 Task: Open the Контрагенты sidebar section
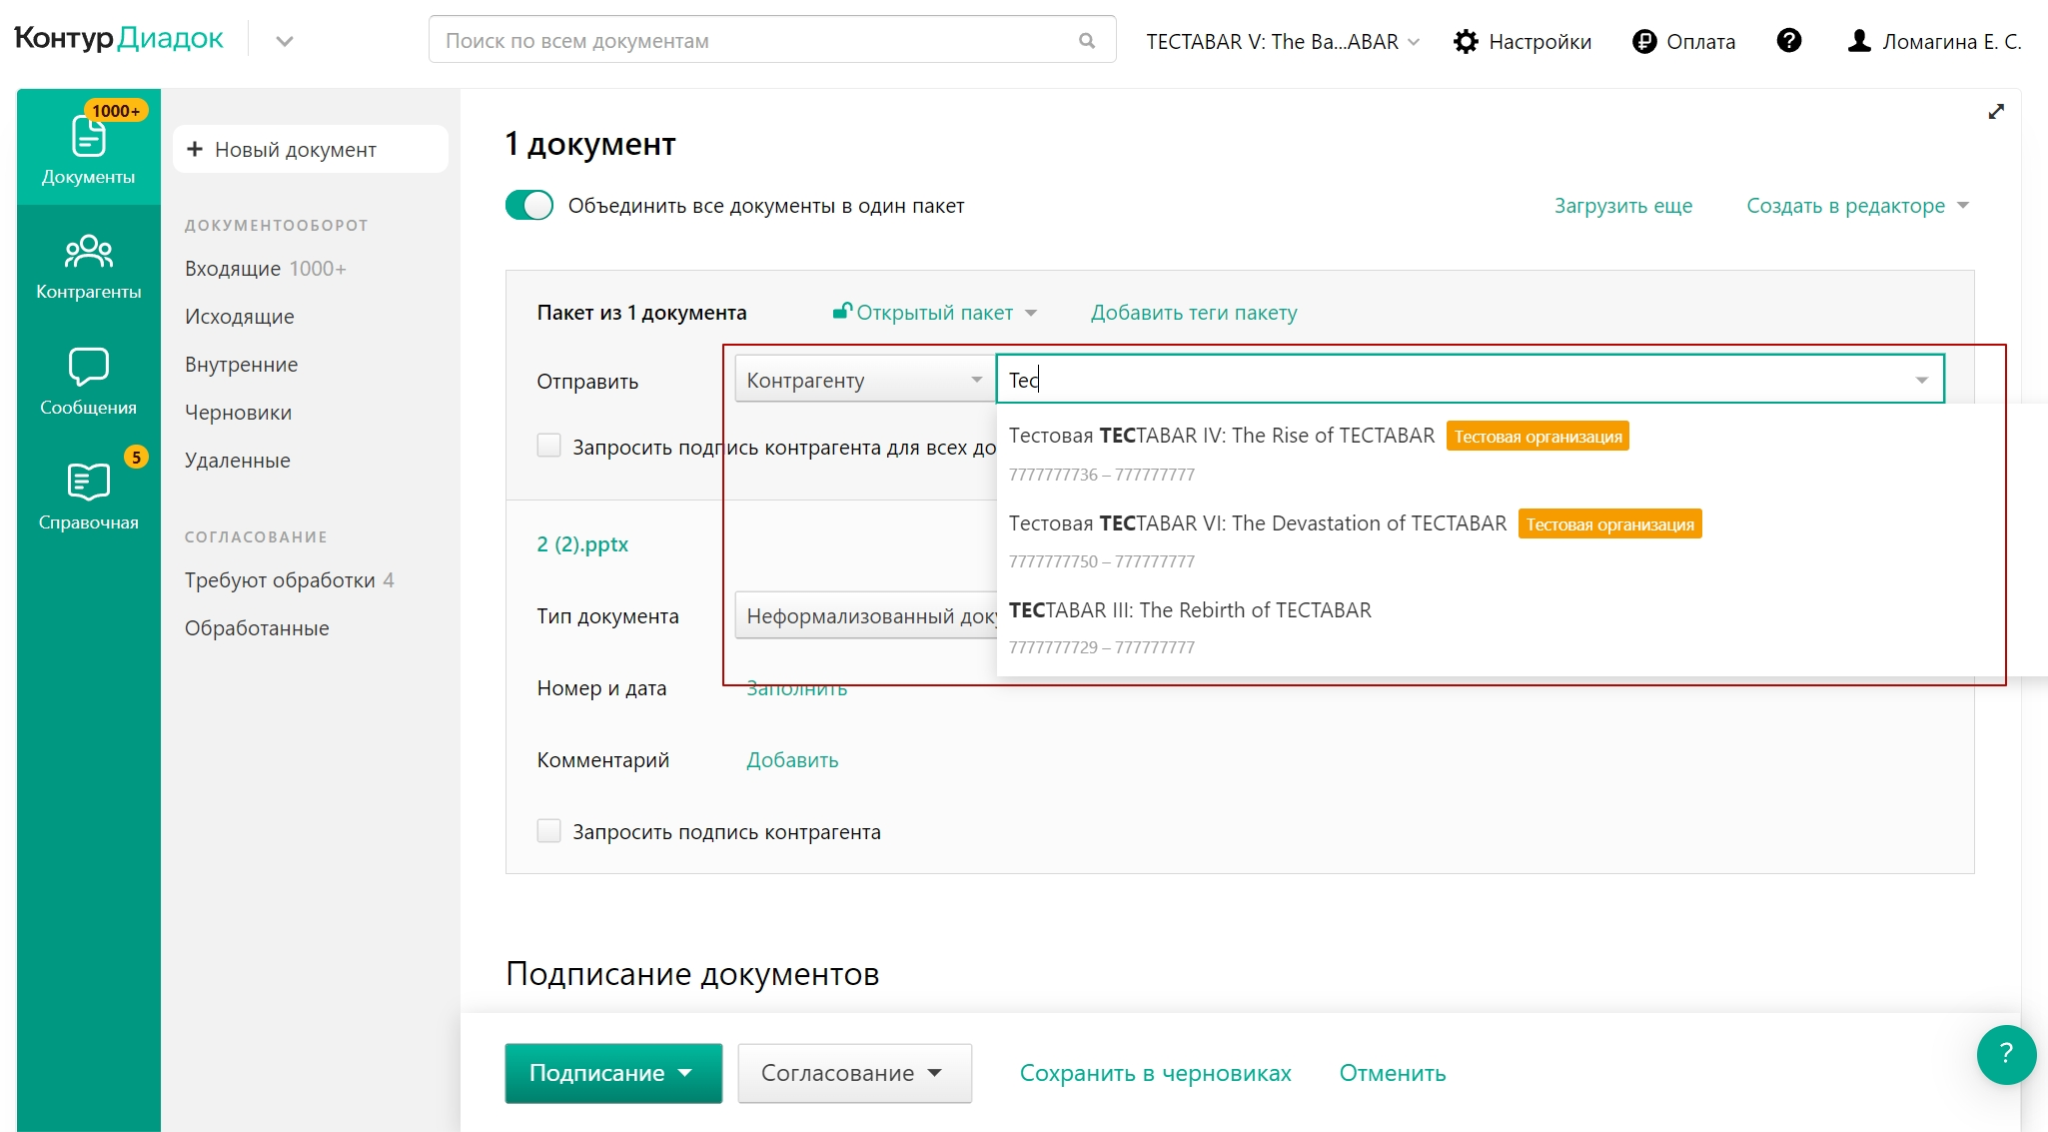(x=88, y=265)
